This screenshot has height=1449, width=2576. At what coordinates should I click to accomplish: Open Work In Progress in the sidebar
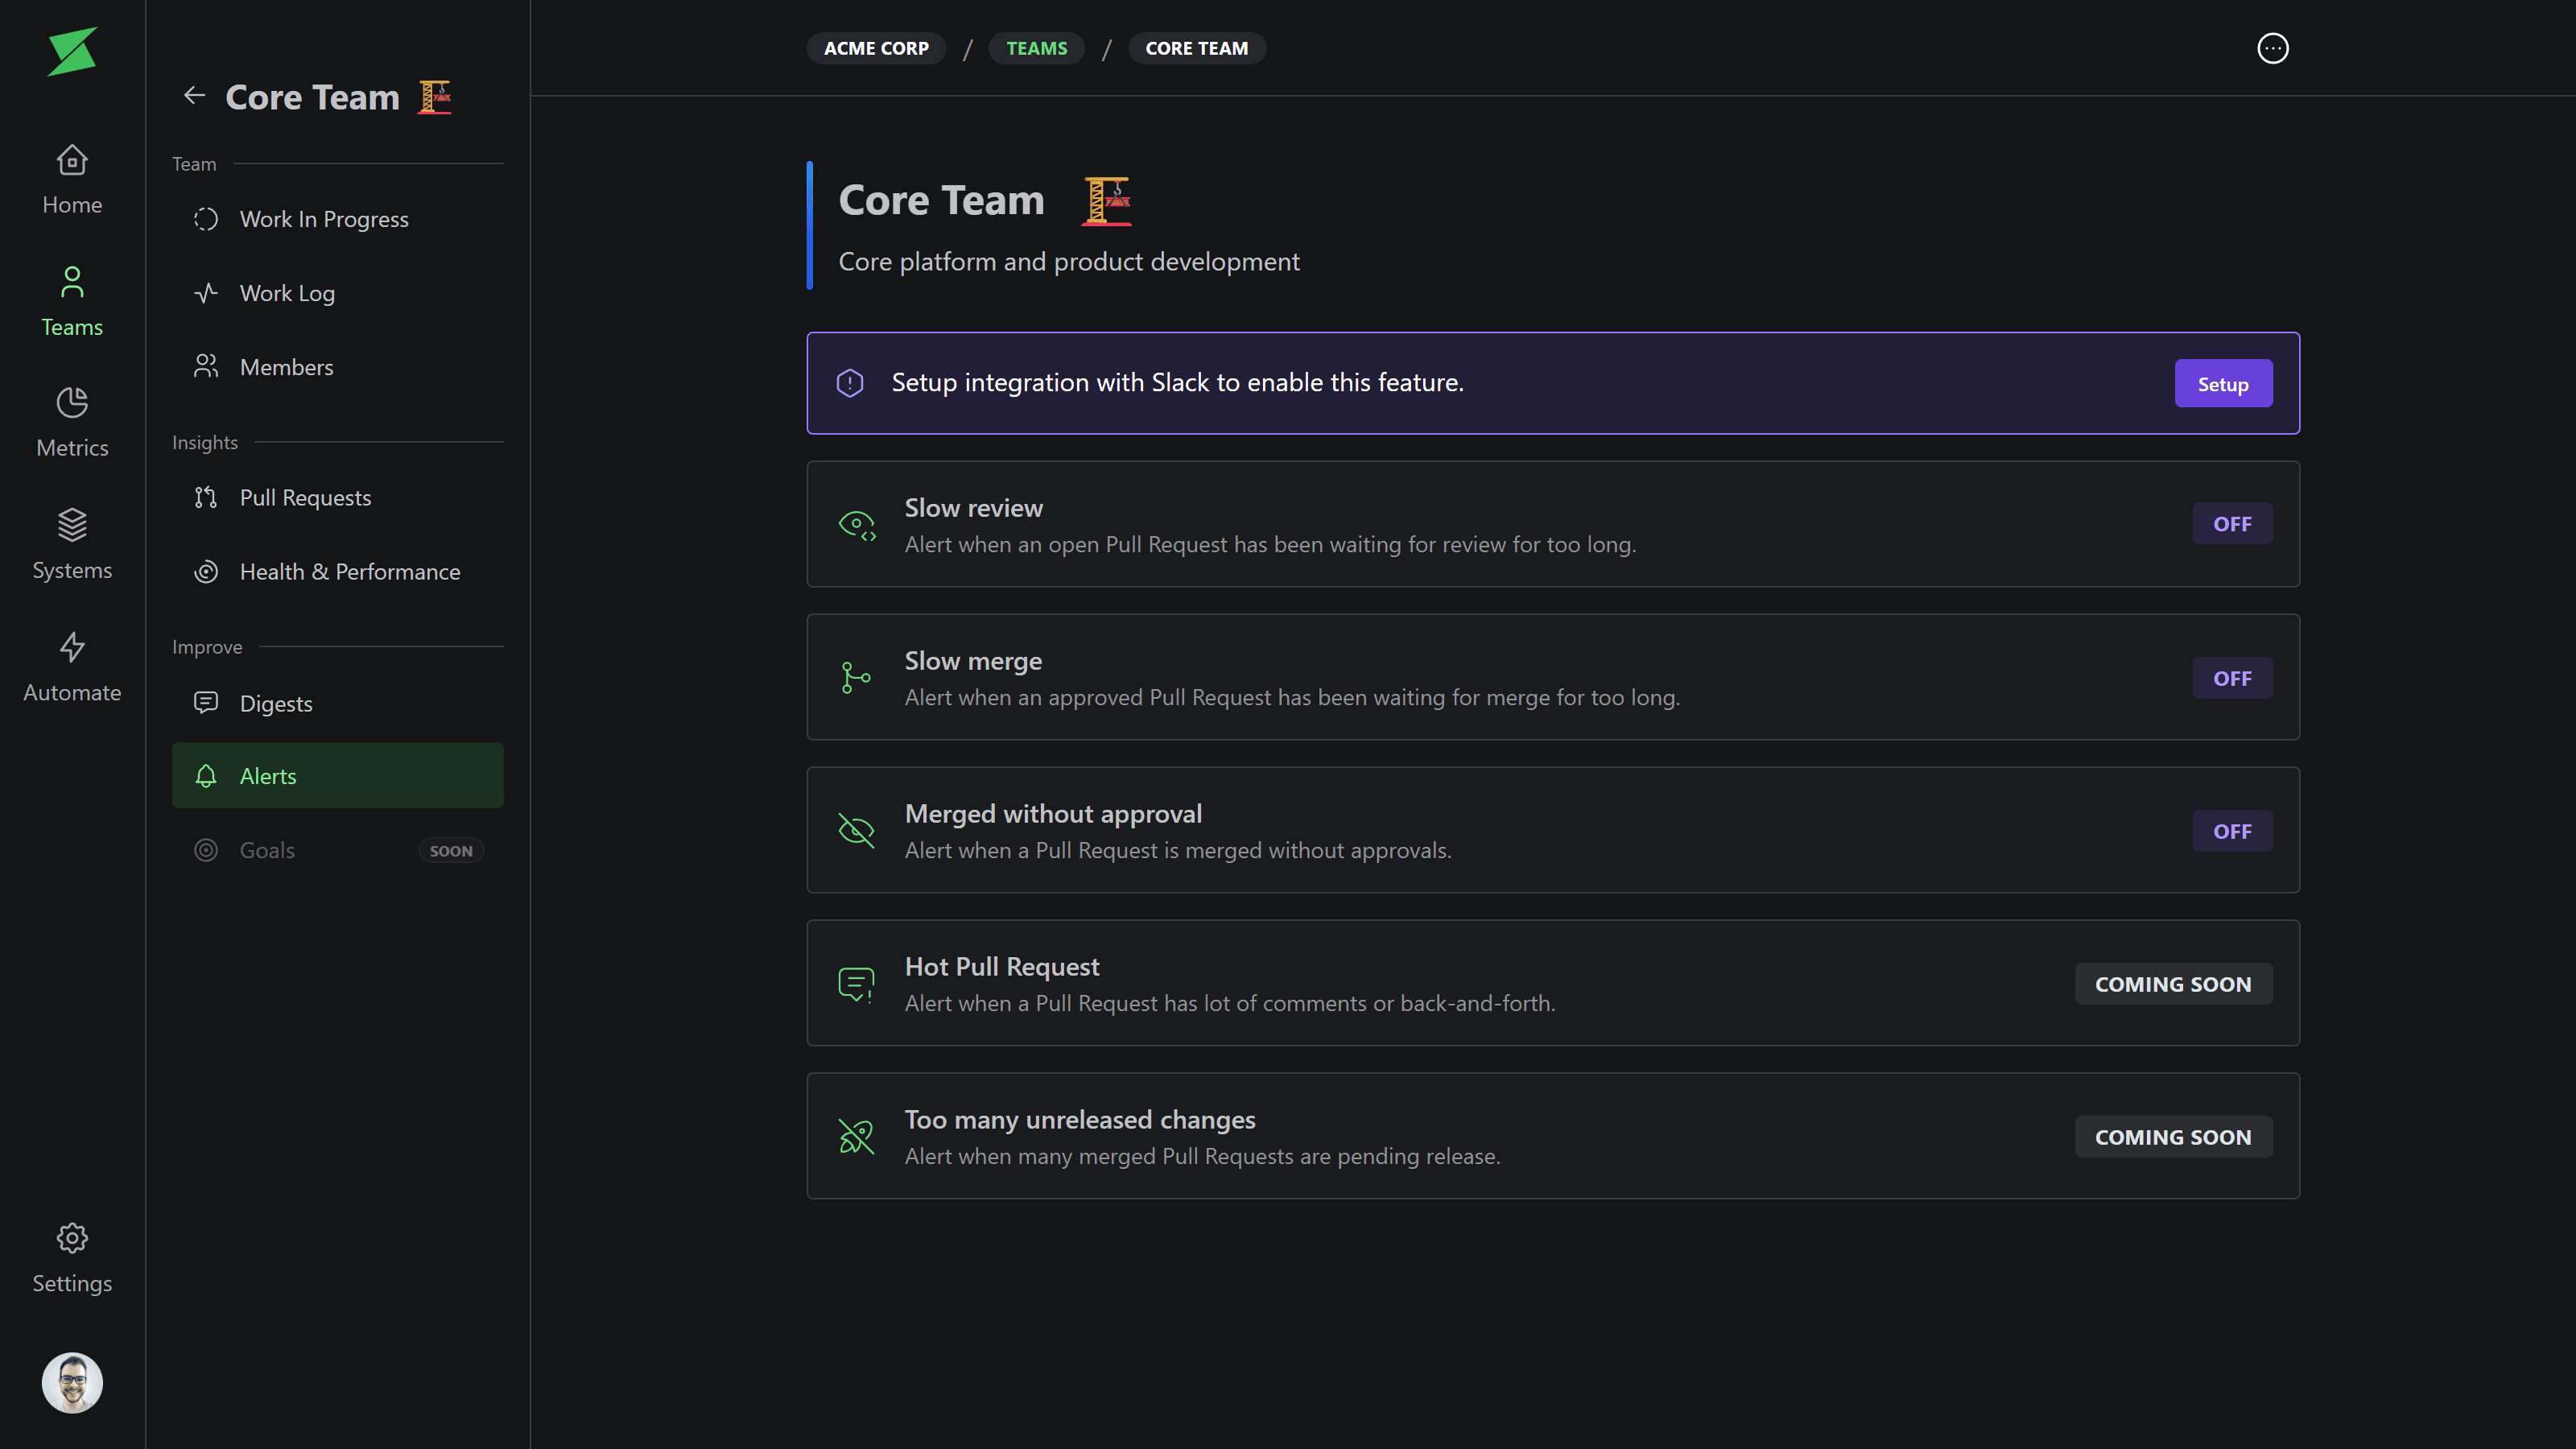pyautogui.click(x=324, y=219)
